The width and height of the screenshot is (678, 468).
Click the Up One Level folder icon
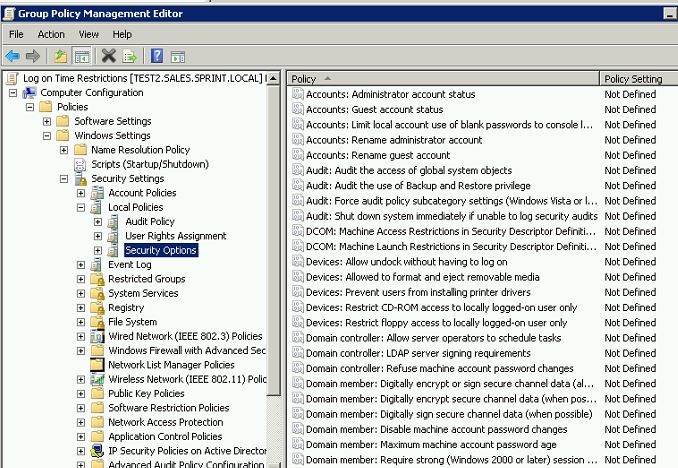(x=61, y=56)
